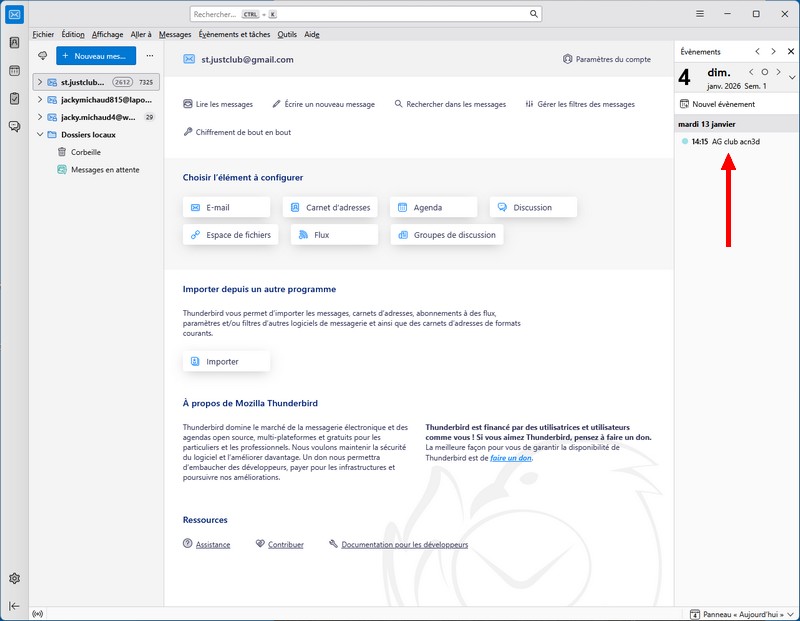Open the Address Book from the left sidebar
The height and width of the screenshot is (621, 800).
tap(15, 43)
